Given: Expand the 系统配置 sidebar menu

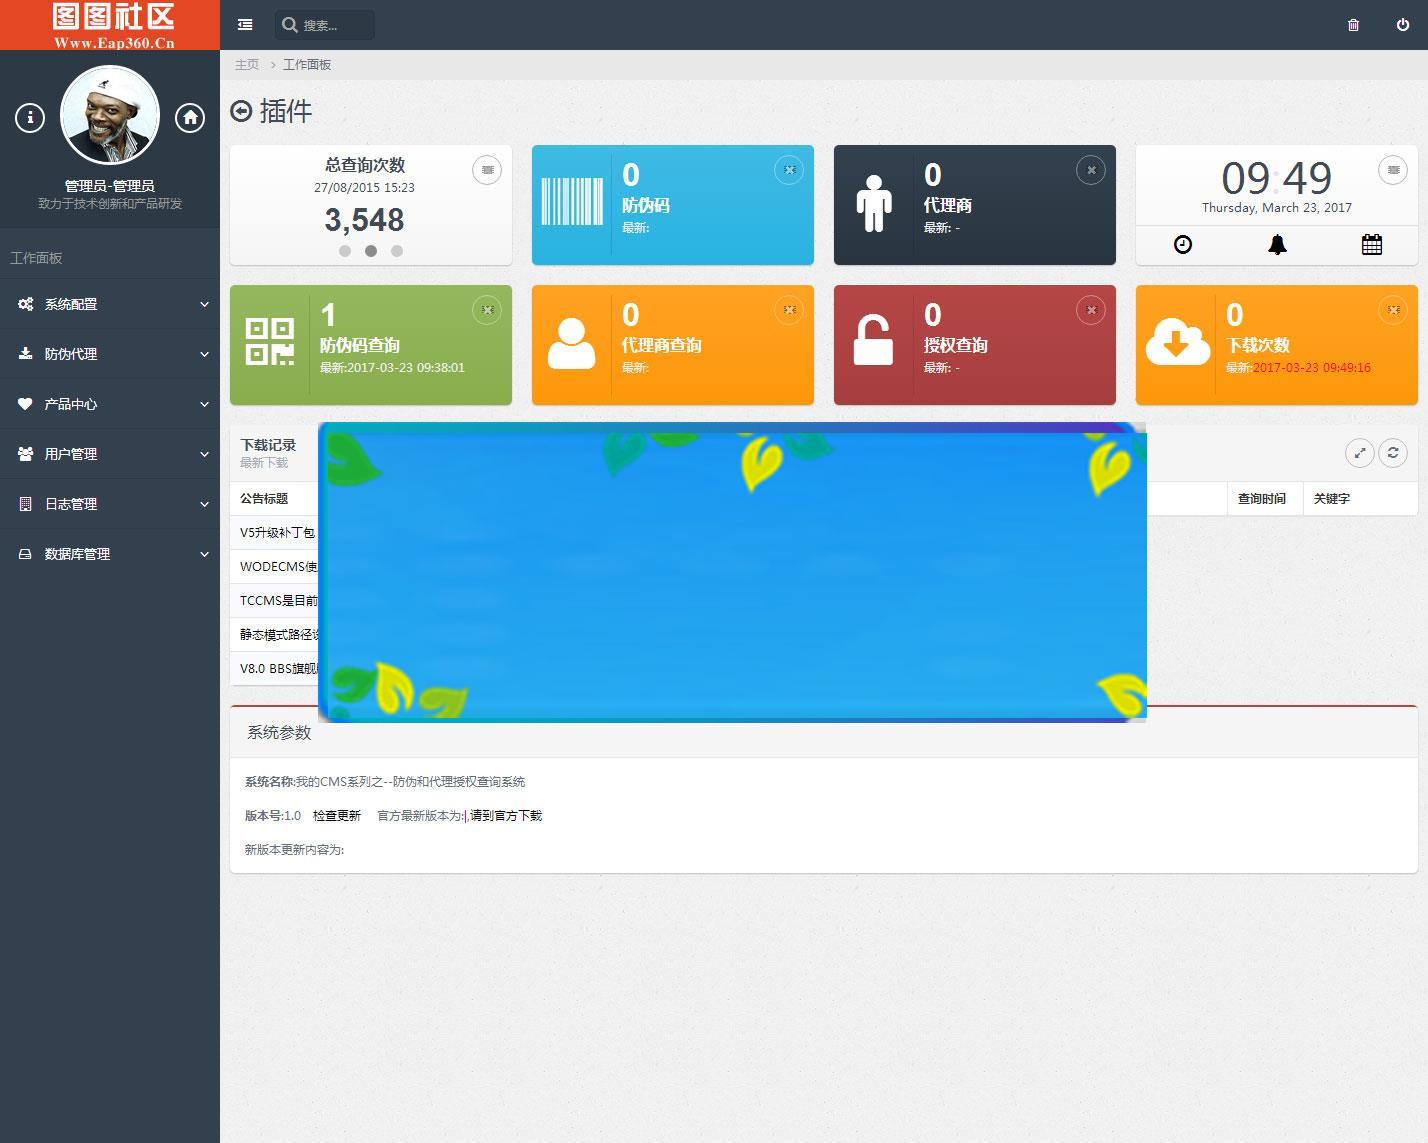Looking at the screenshot, I should click(x=110, y=304).
